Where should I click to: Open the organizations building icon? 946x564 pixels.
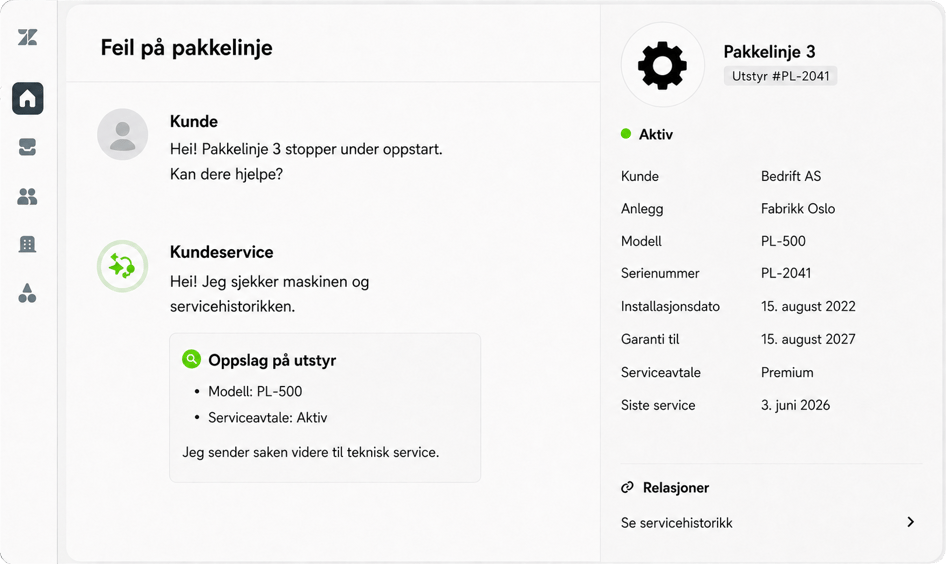(x=27, y=244)
